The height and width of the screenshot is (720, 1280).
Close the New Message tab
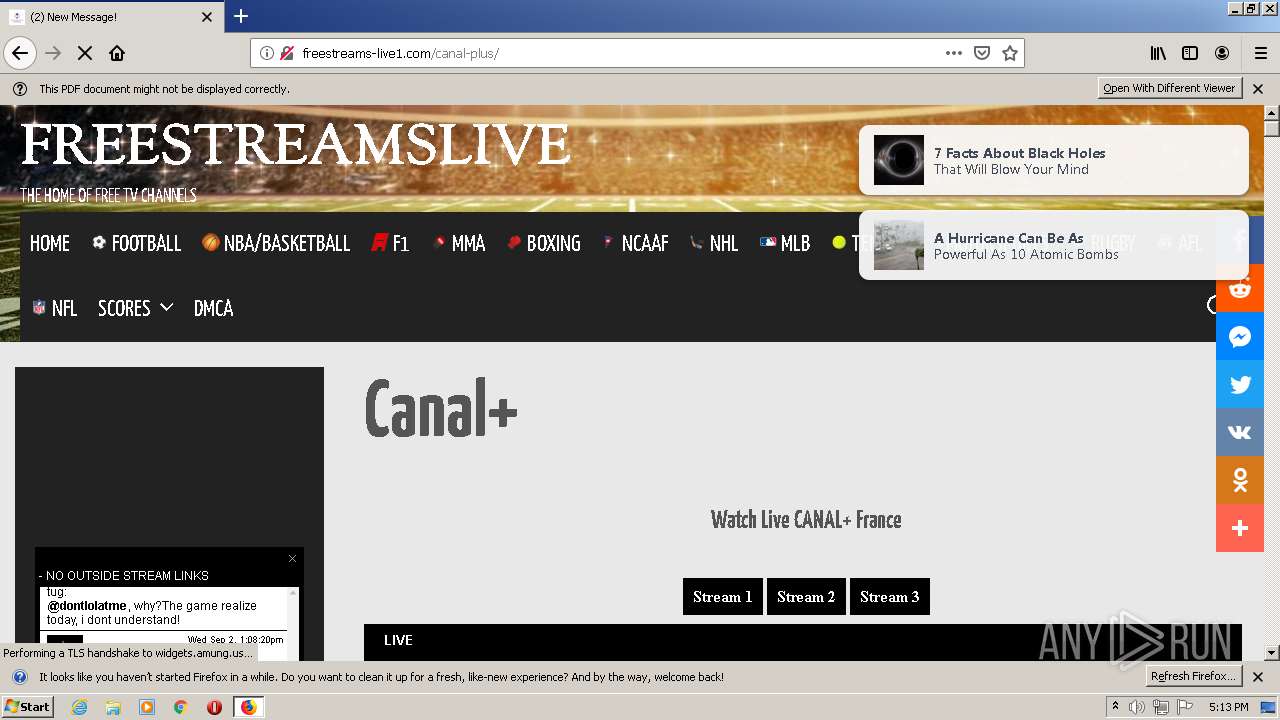point(207,17)
